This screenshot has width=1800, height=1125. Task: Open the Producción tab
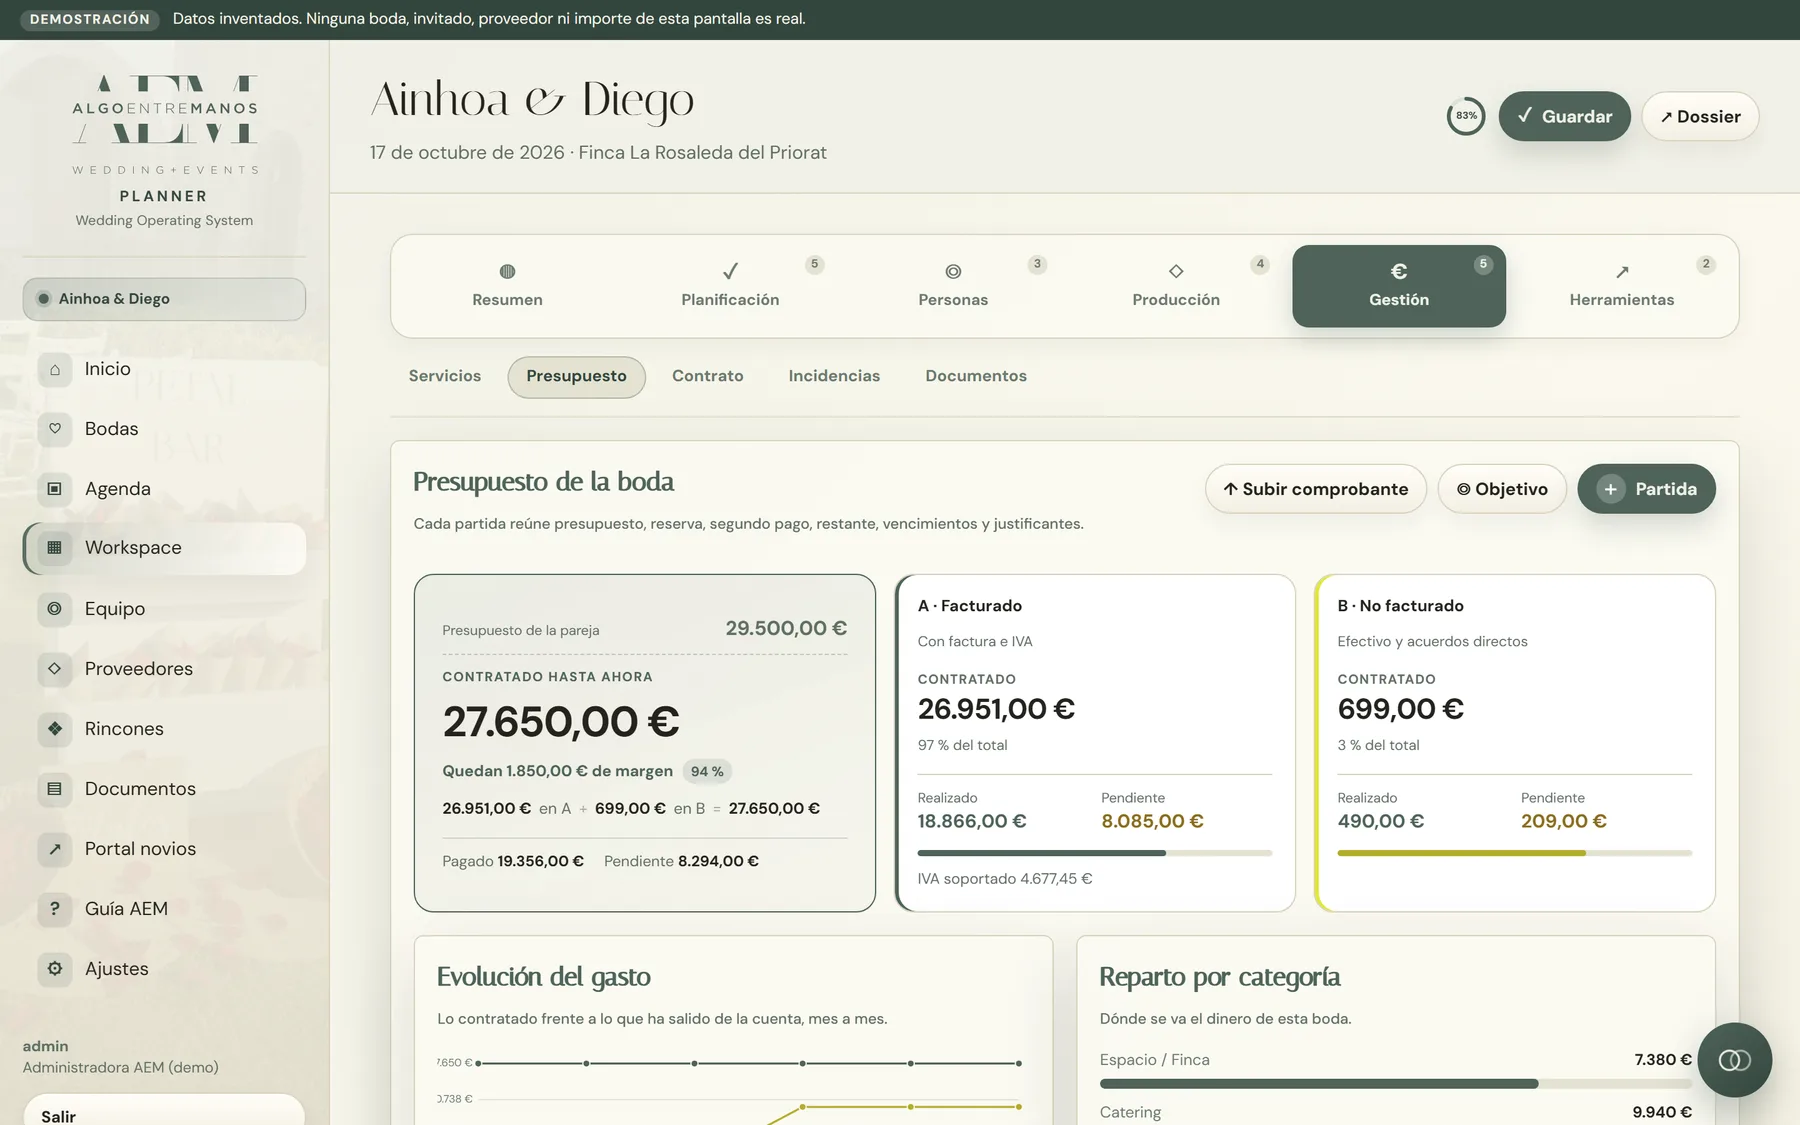pos(1176,286)
